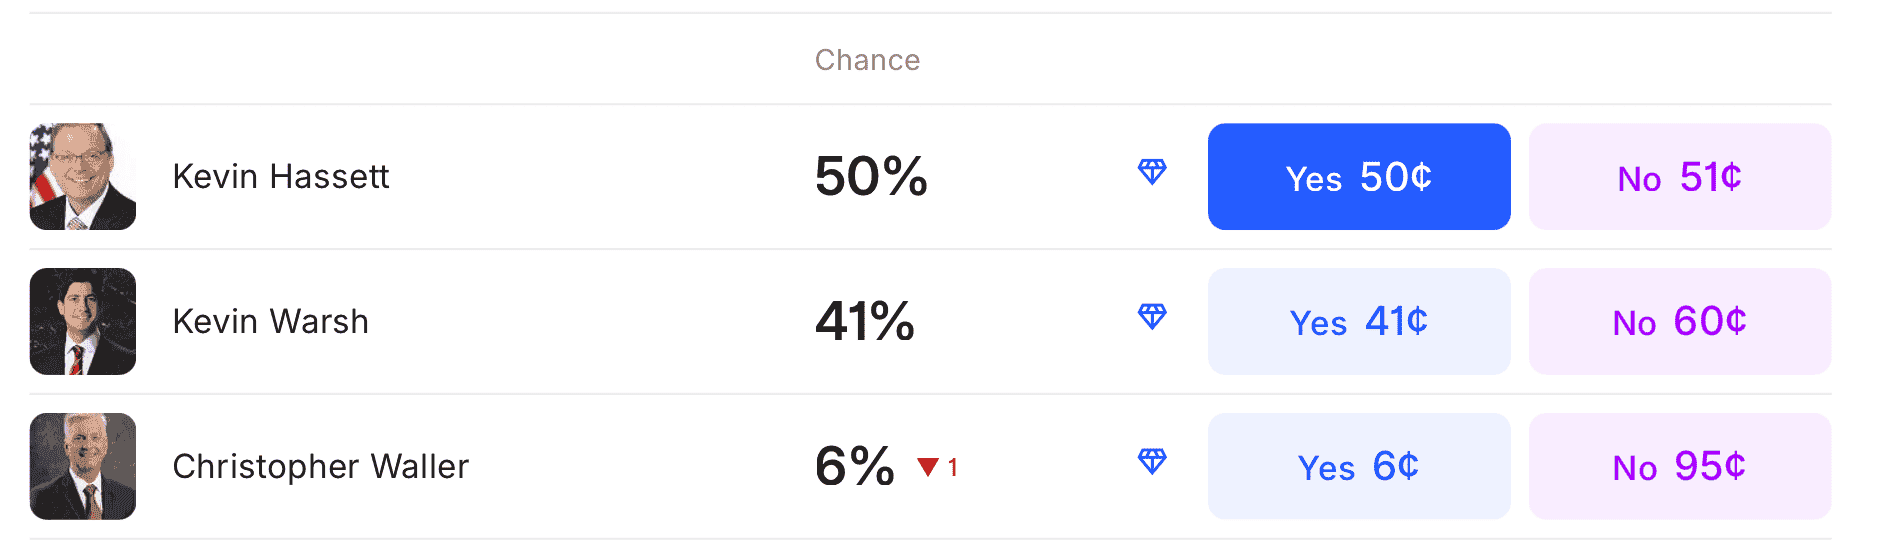Click the Chance column header
This screenshot has height=558, width=1882.
click(867, 60)
